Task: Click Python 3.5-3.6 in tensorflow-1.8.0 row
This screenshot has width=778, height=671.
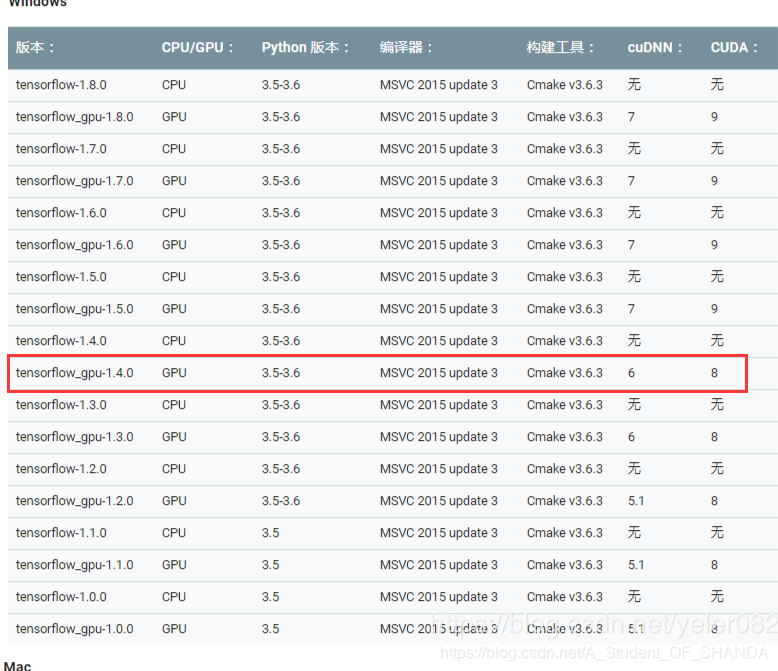Action: click(281, 85)
